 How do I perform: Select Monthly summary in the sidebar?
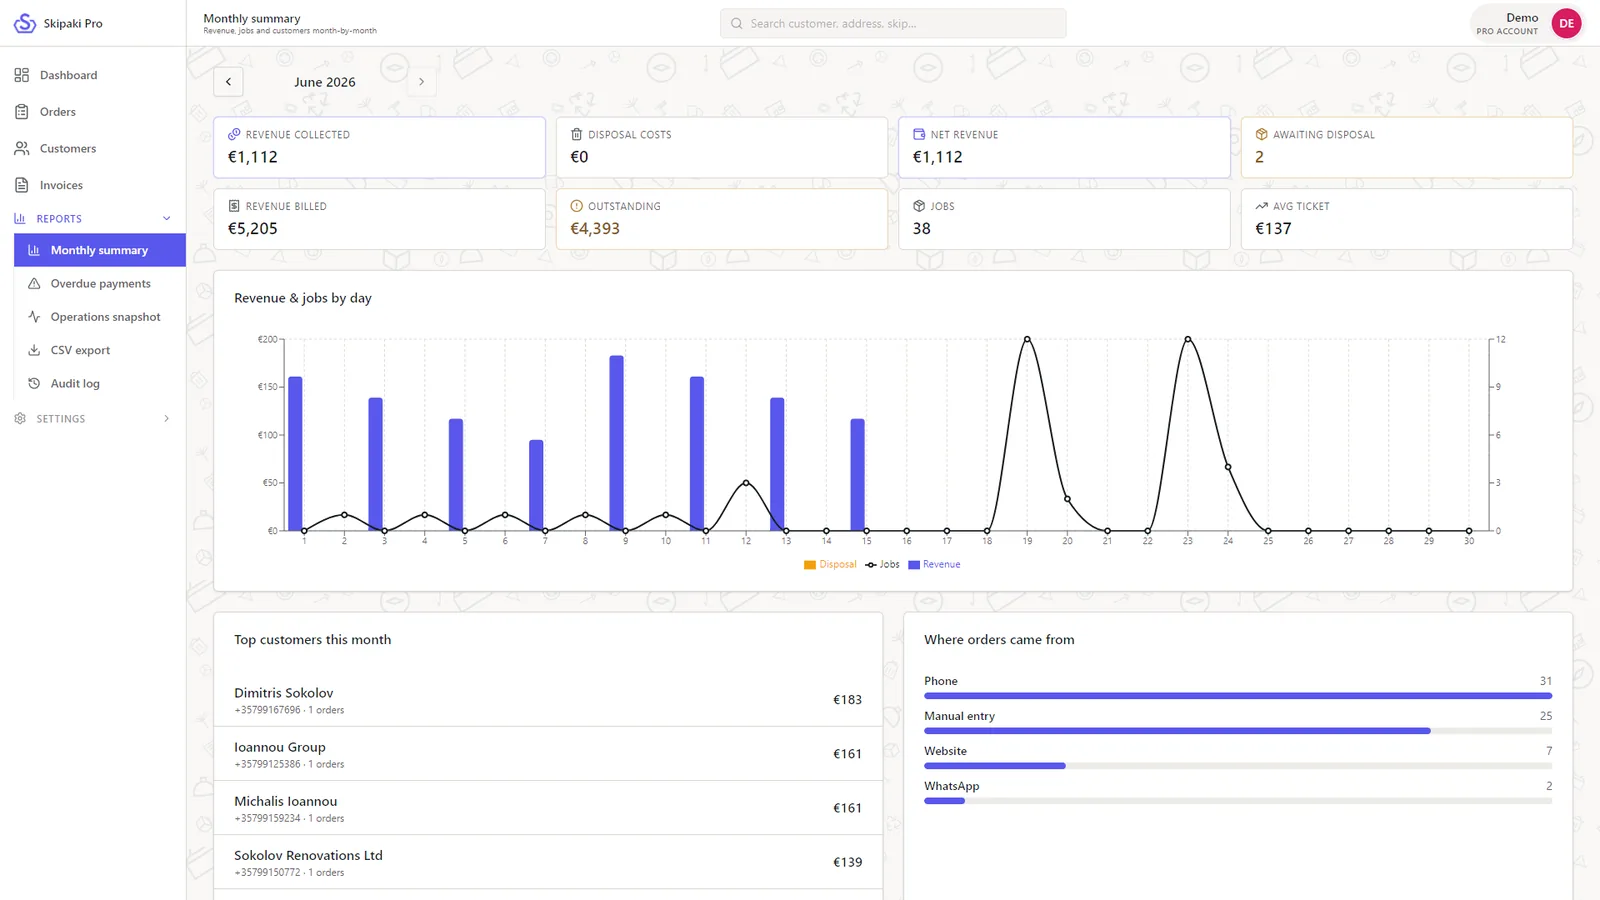(100, 250)
